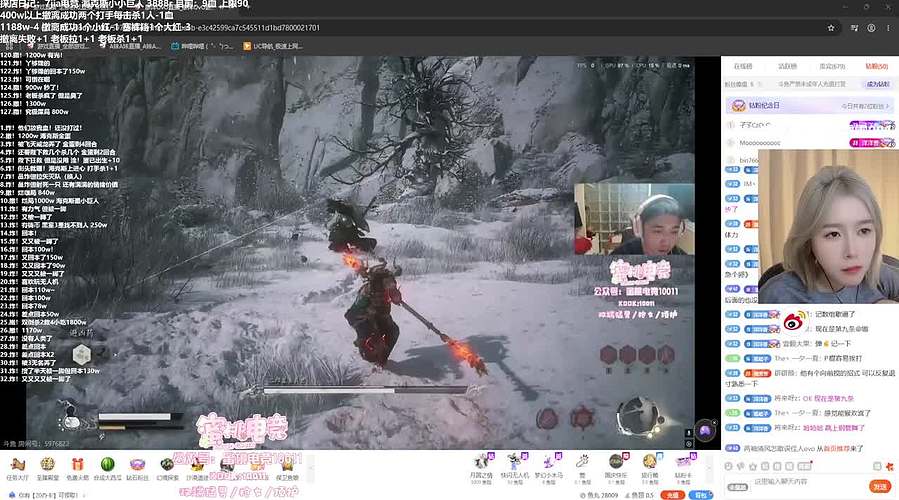Switch to the 钻粉(50) tab
Image resolution: width=899 pixels, height=500 pixels.
[877, 67]
